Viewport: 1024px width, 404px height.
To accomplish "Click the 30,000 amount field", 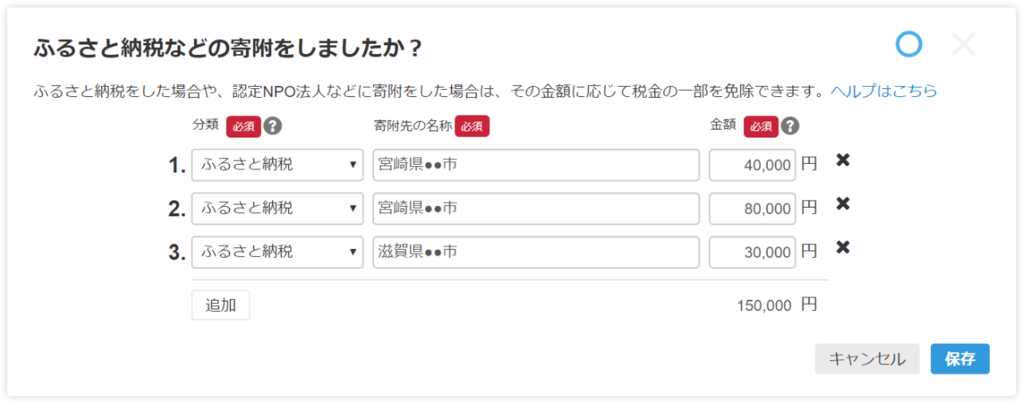I will [x=752, y=252].
